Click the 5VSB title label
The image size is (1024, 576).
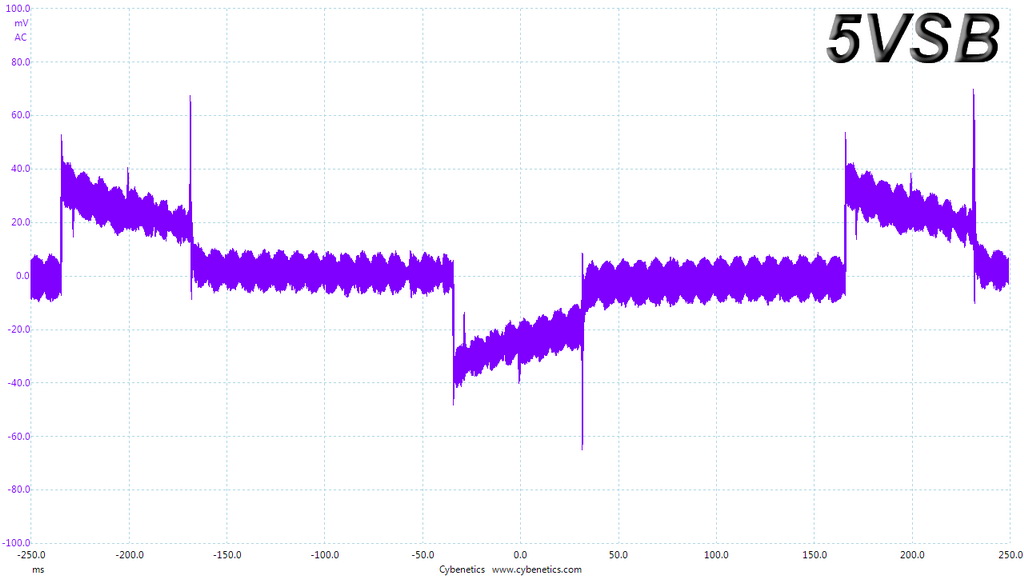(913, 39)
